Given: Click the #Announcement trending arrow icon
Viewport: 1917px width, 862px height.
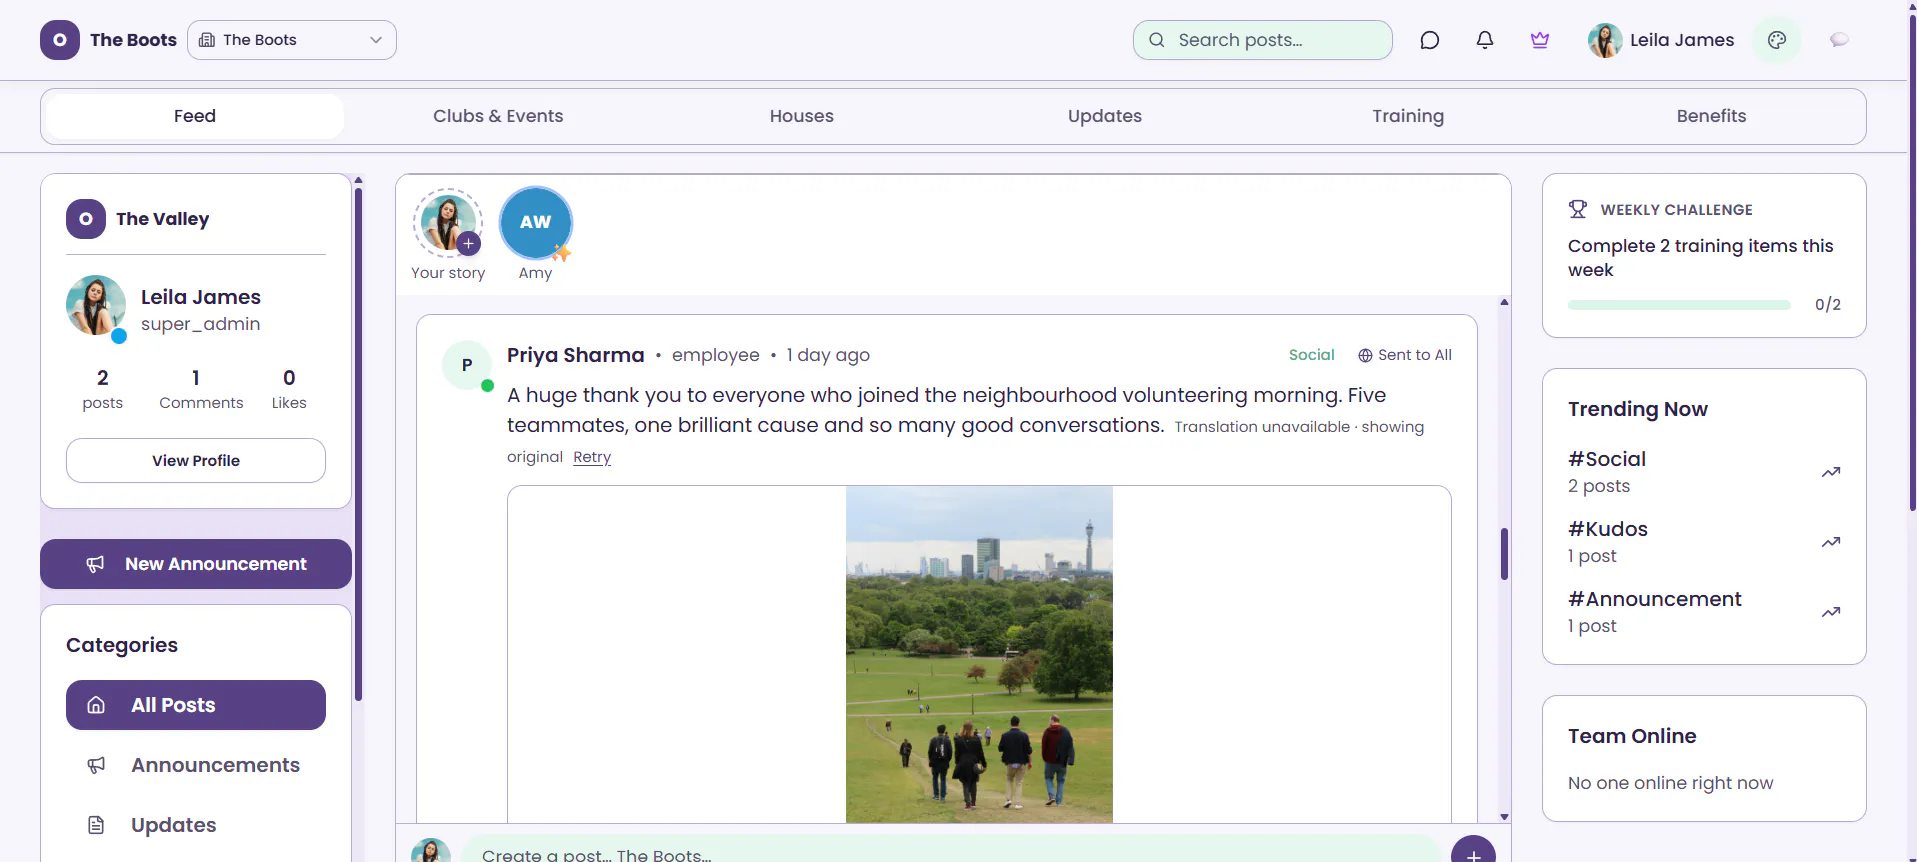Looking at the screenshot, I should pos(1830,612).
